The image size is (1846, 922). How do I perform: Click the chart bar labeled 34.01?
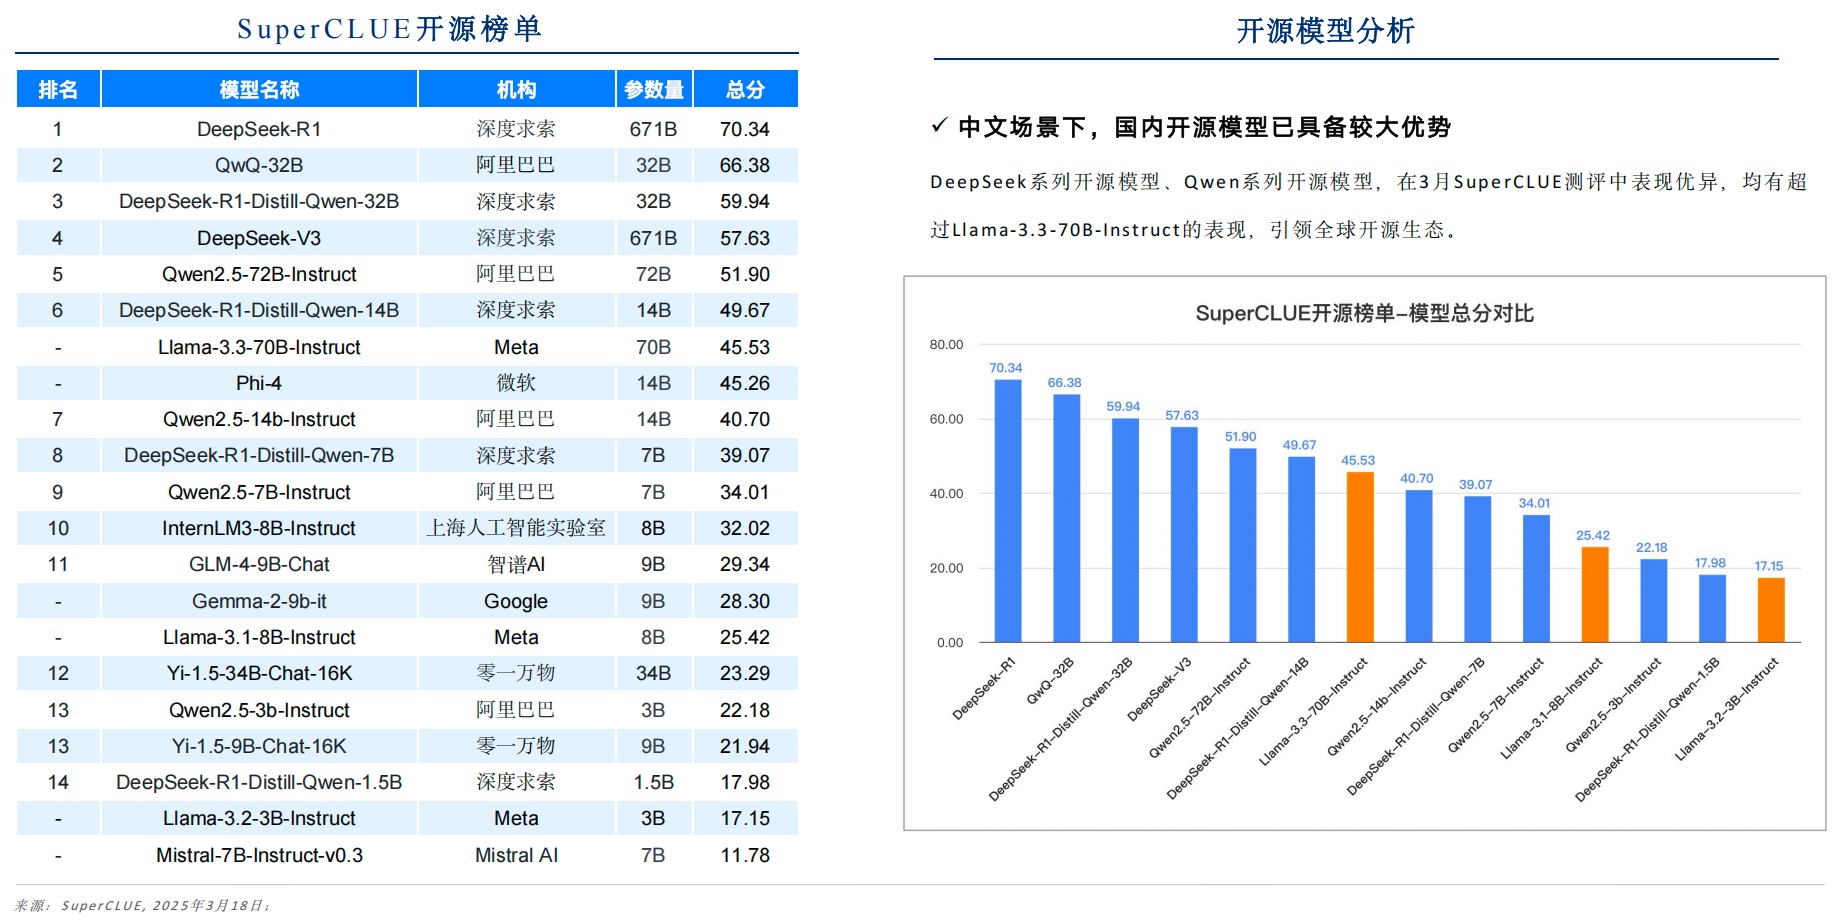pyautogui.click(x=1536, y=578)
